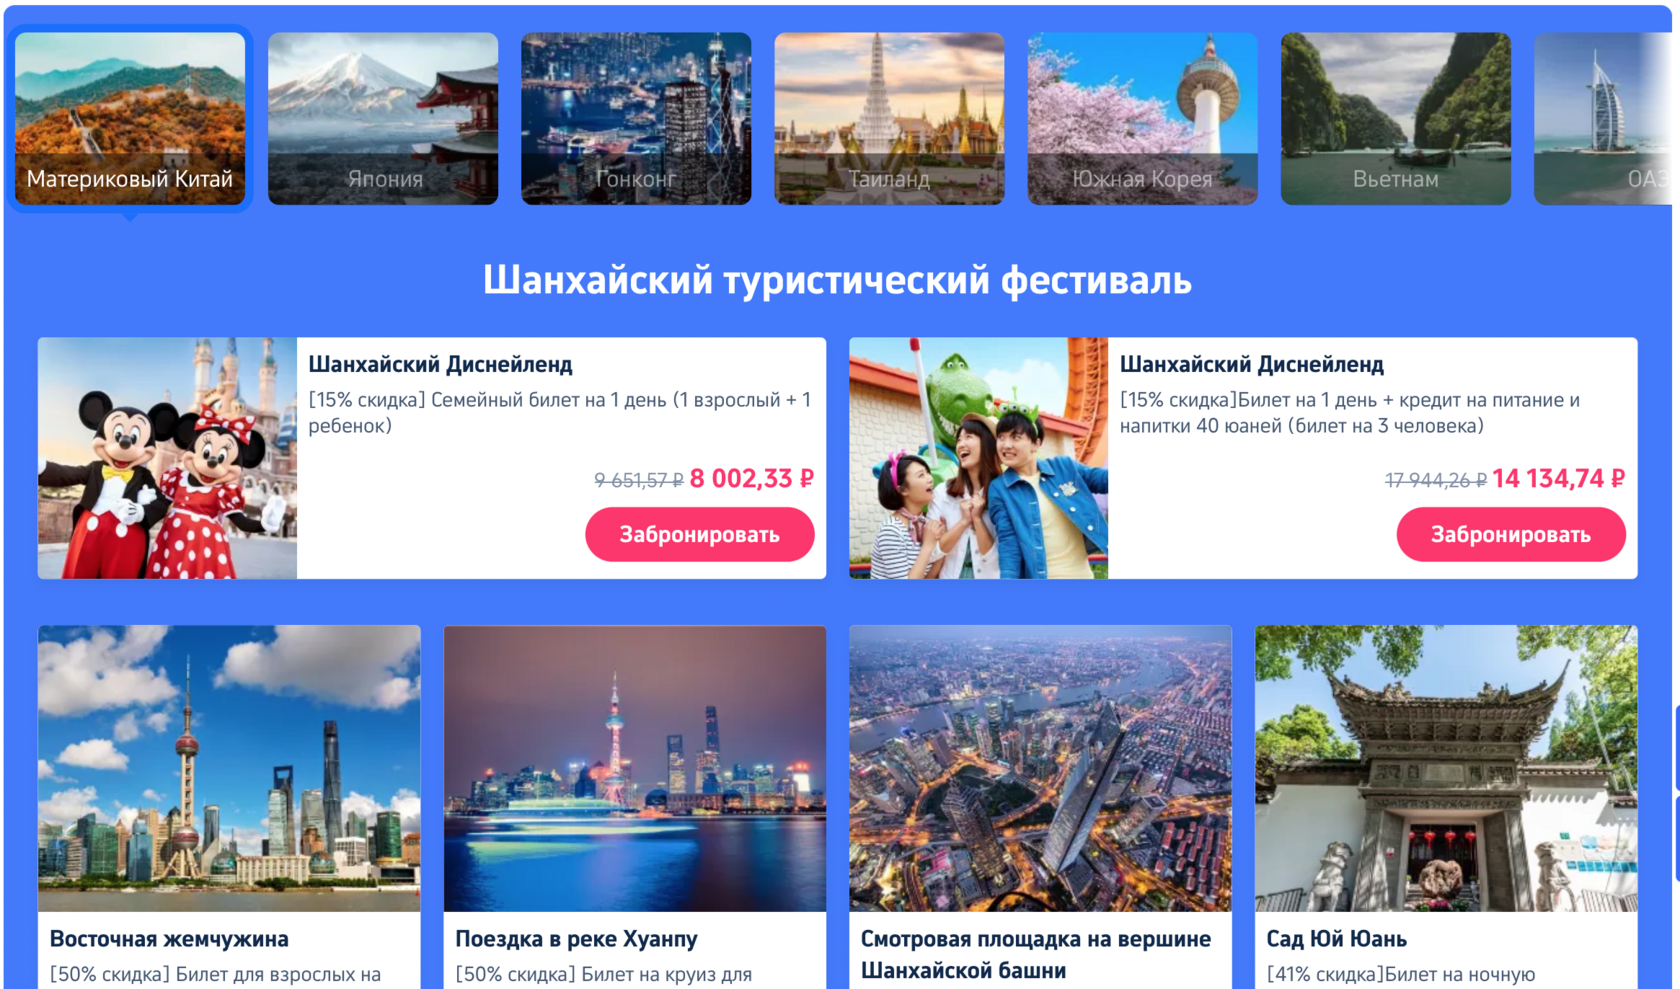Click the Шанхайский Диснейленд title of family ticket
The height and width of the screenshot is (989, 1680).
coord(440,364)
